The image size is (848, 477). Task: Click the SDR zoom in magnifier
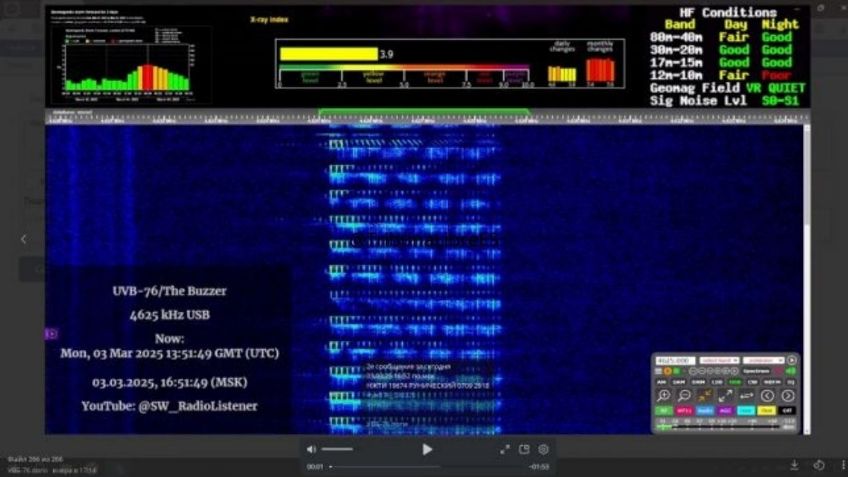pos(663,396)
